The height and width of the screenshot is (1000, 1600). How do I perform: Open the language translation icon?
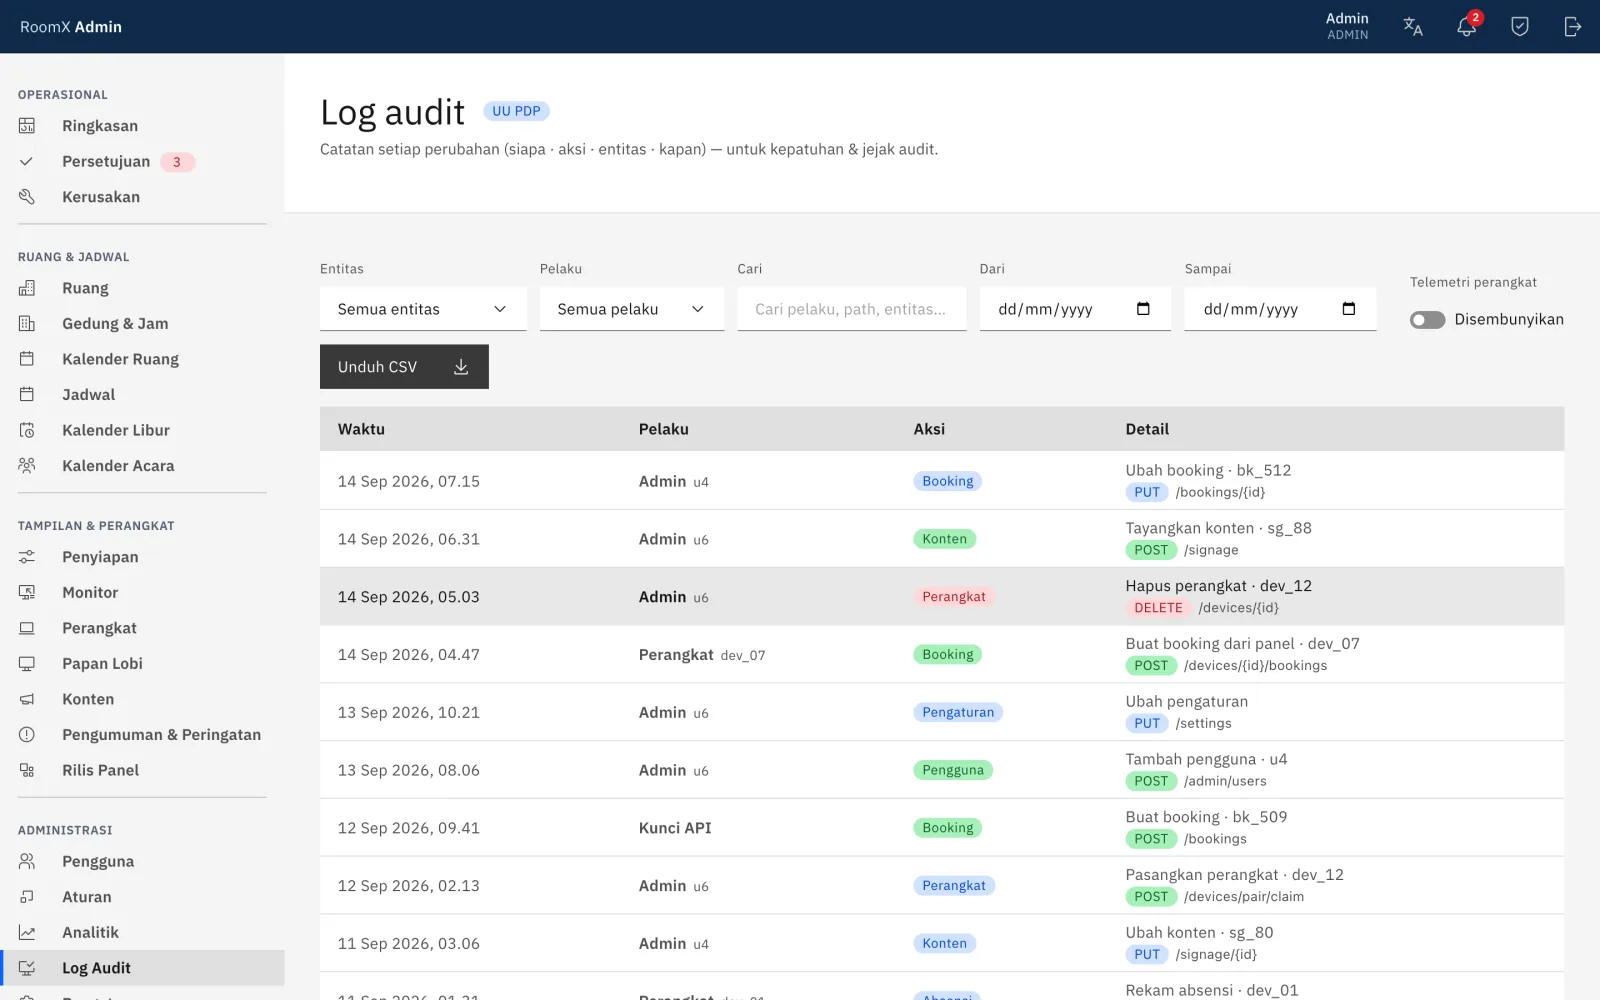(x=1413, y=27)
